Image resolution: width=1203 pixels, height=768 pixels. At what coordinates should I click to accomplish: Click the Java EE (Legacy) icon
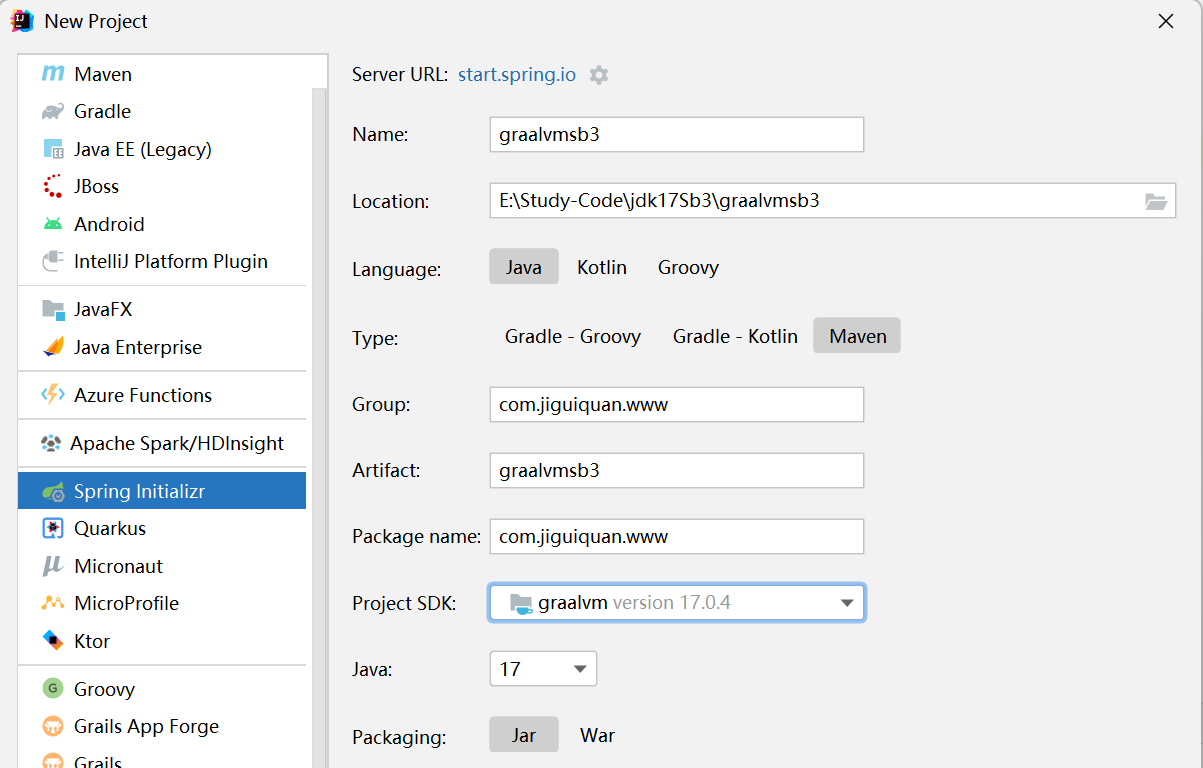[53, 149]
